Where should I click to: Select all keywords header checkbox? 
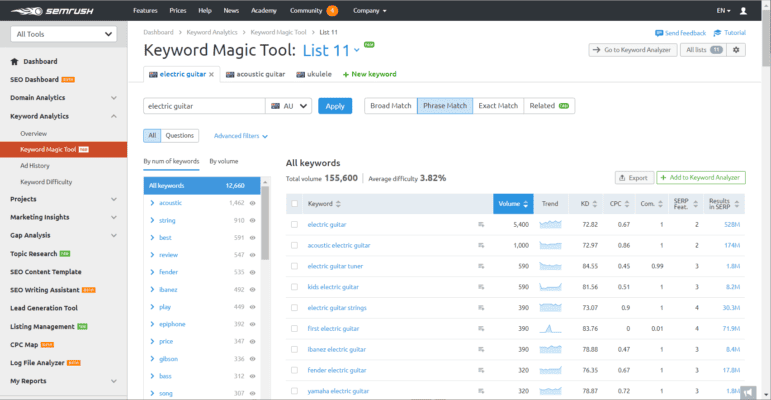click(294, 204)
